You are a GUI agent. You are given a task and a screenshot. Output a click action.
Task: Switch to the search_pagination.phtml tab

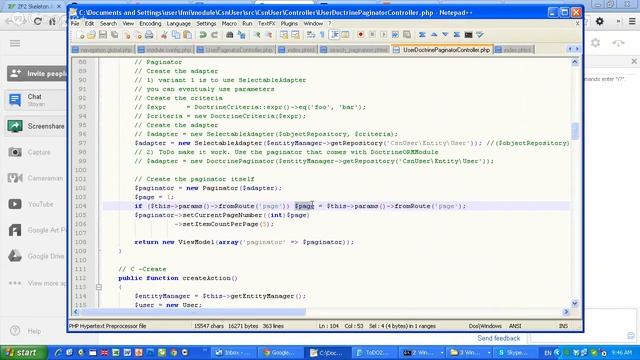pyautogui.click(x=354, y=50)
